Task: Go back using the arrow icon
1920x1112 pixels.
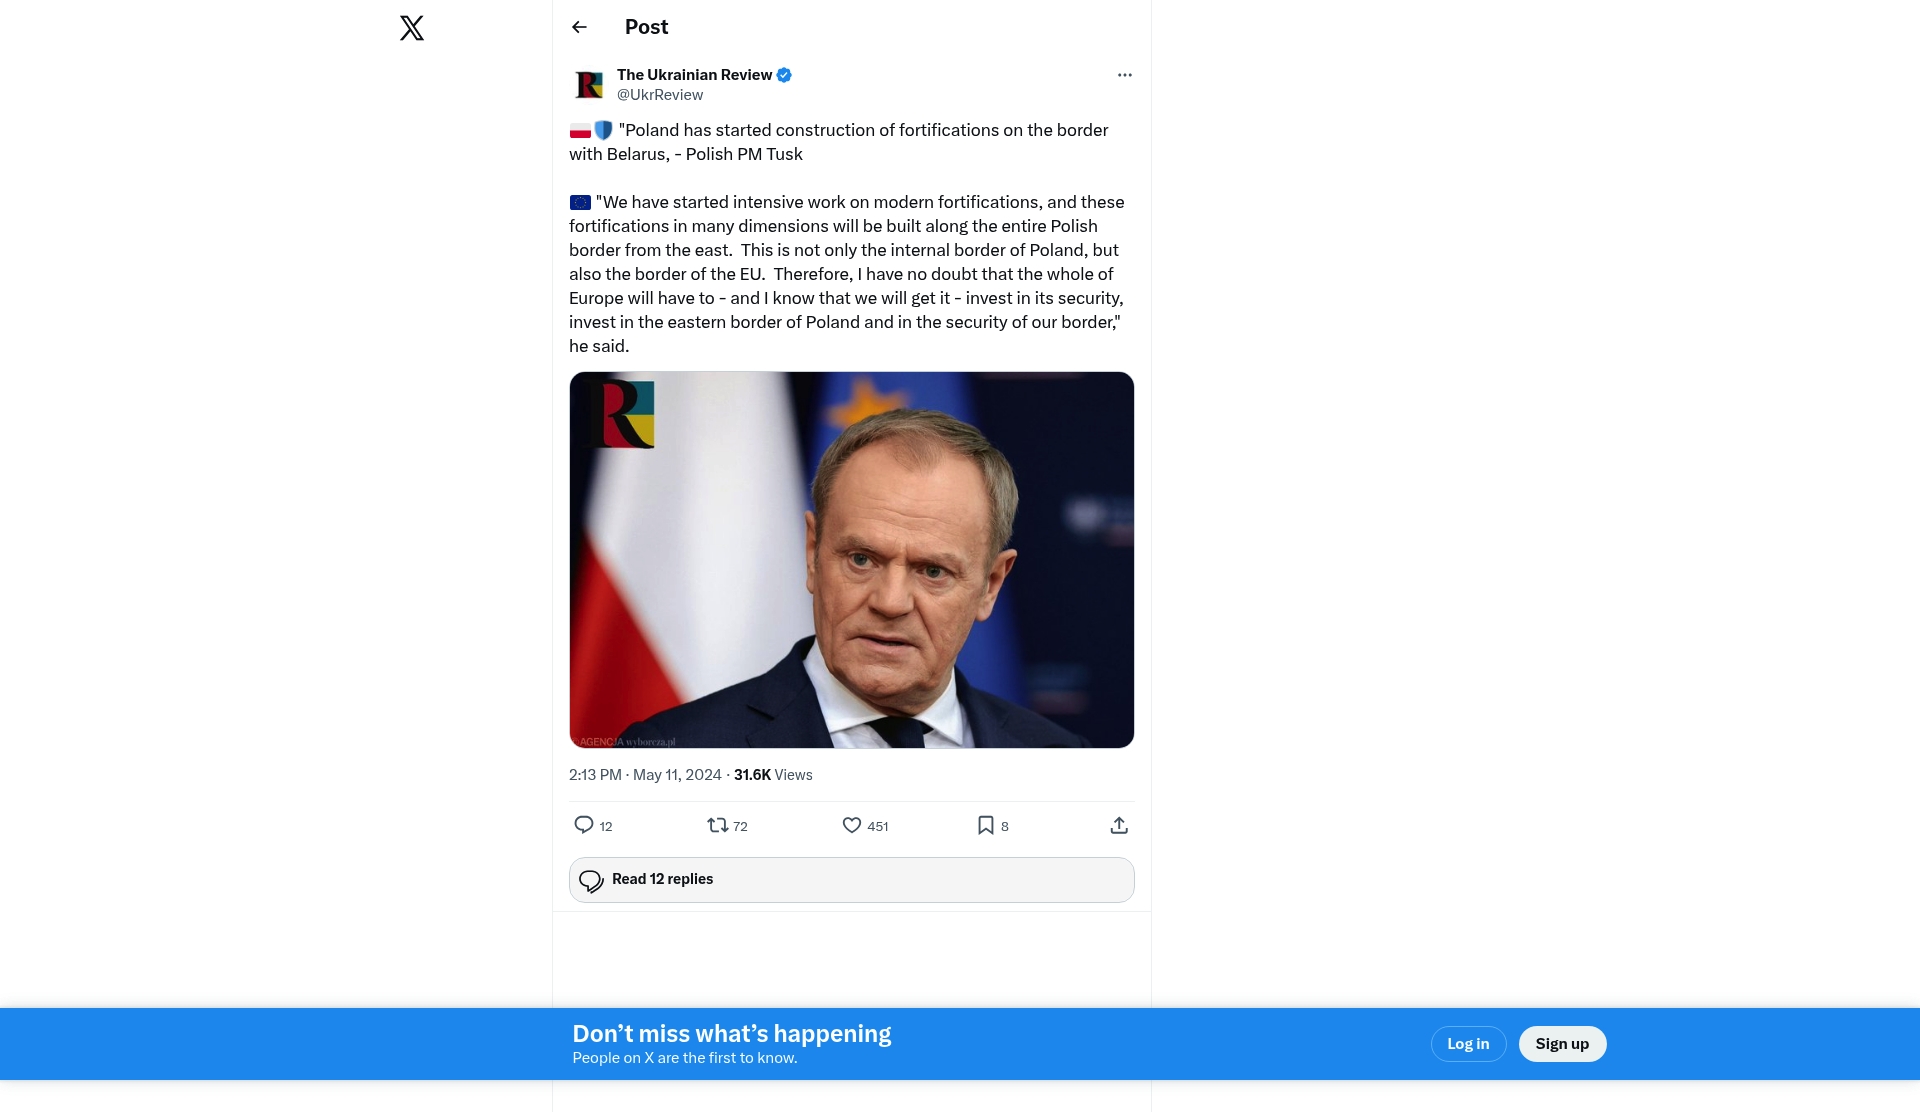Action: point(579,27)
